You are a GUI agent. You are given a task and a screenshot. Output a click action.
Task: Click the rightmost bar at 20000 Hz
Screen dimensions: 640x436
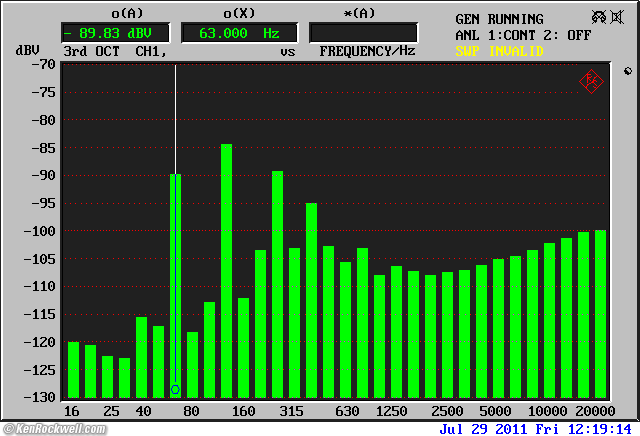point(600,313)
